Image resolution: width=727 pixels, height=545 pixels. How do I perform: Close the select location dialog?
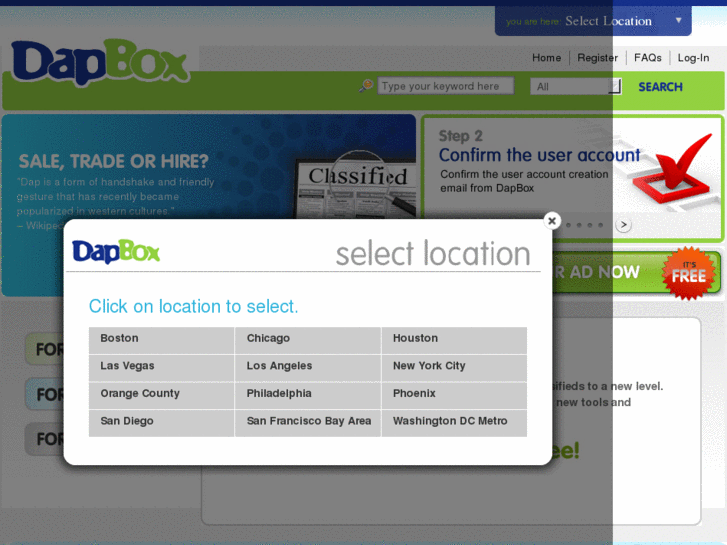pyautogui.click(x=552, y=221)
